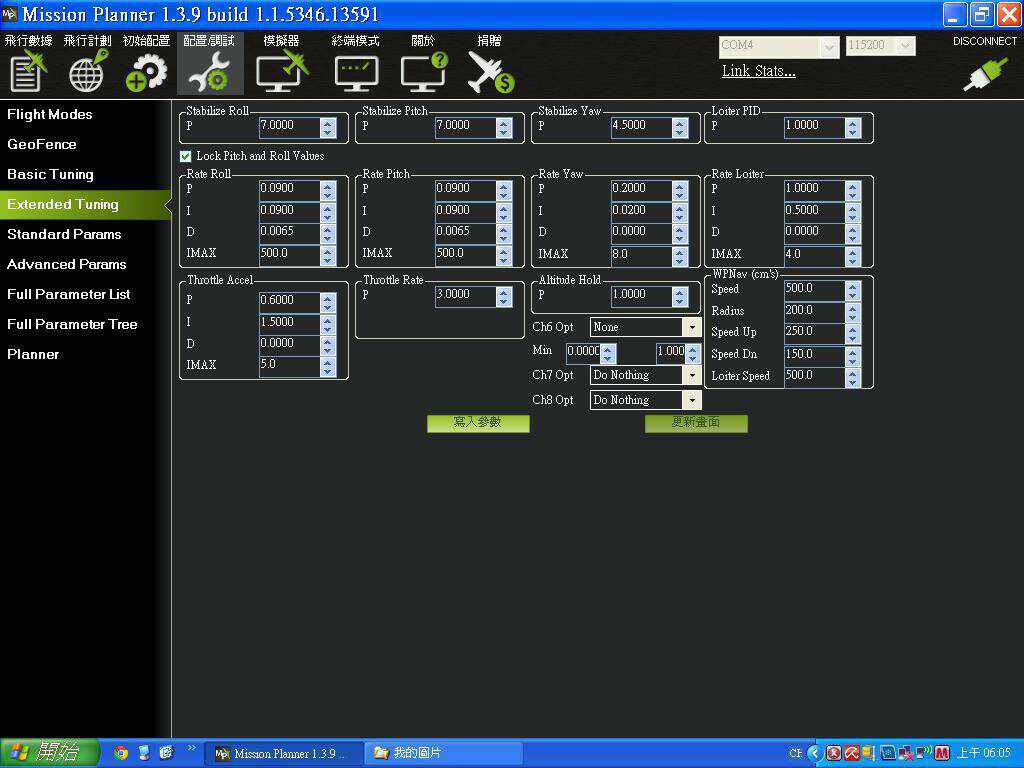1024x768 pixels.
Task: Open the COM4 port dropdown
Action: coord(829,46)
